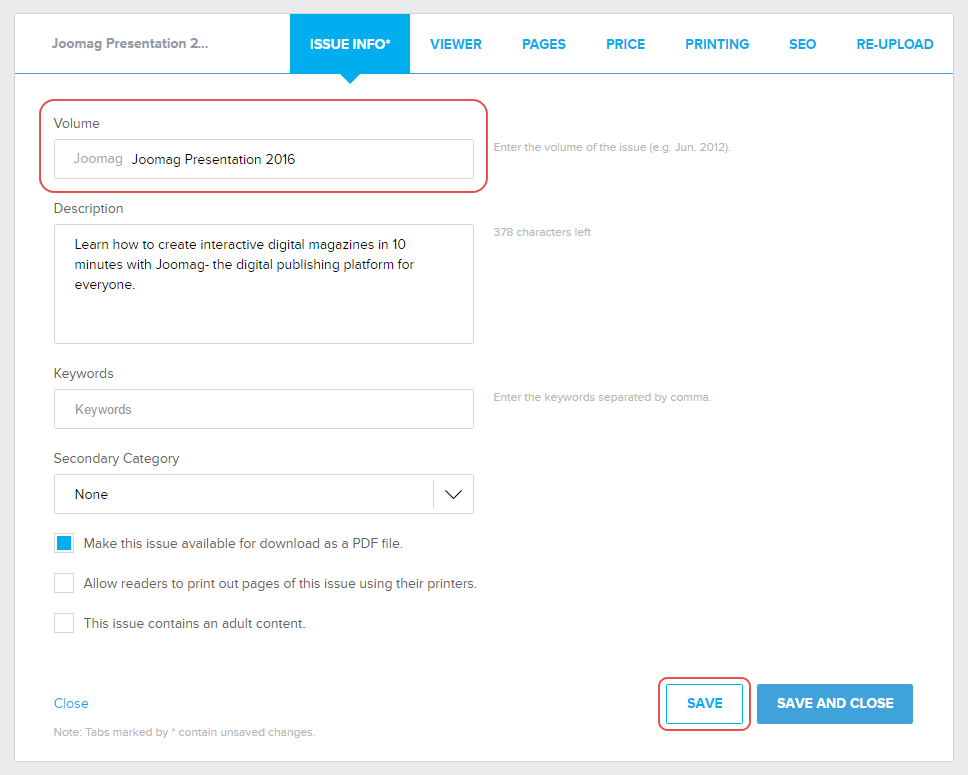Open the SEO tab
Image resolution: width=968 pixels, height=775 pixels.
(x=802, y=44)
